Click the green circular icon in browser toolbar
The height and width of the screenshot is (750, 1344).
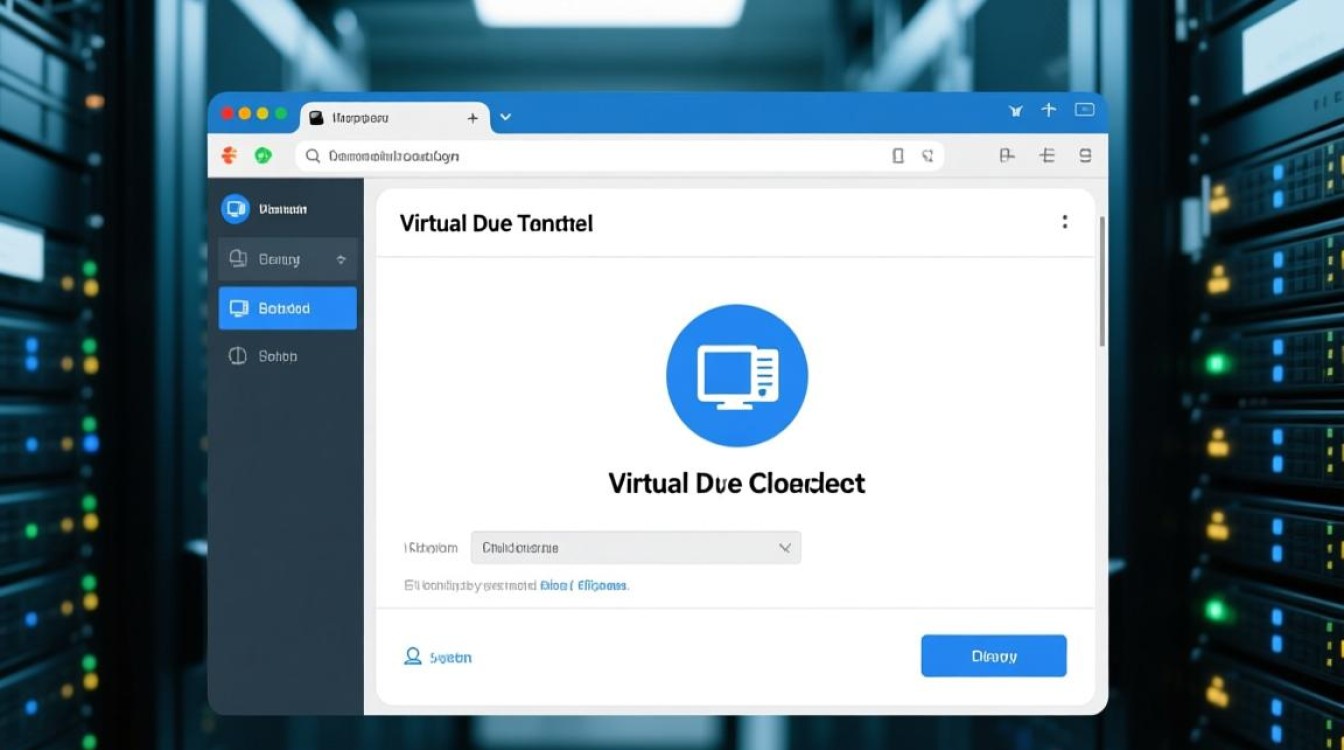[263, 155]
